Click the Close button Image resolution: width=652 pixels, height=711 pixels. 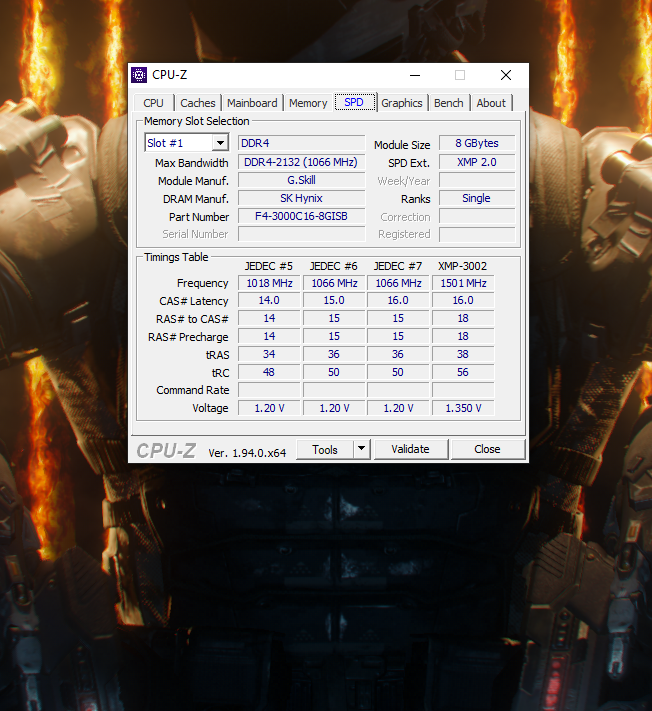coord(487,449)
